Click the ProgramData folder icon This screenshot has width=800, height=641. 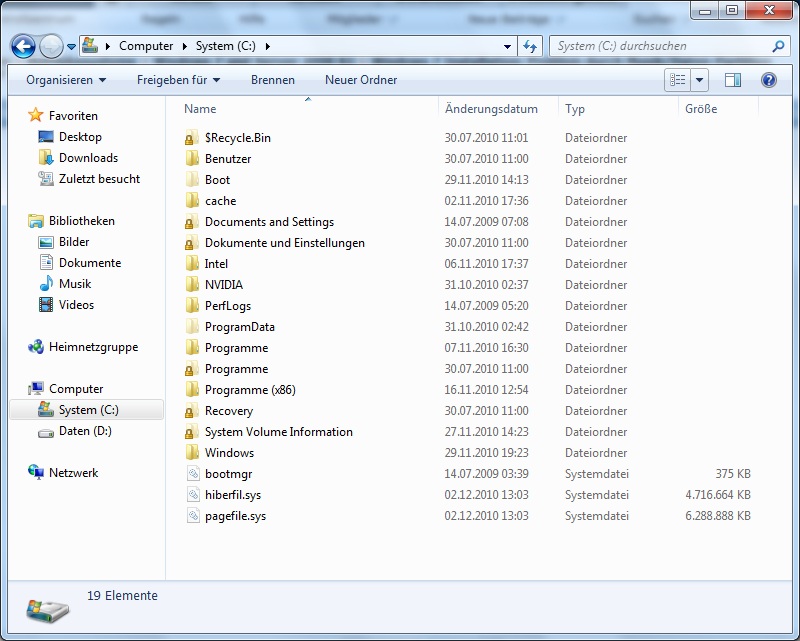tap(192, 326)
